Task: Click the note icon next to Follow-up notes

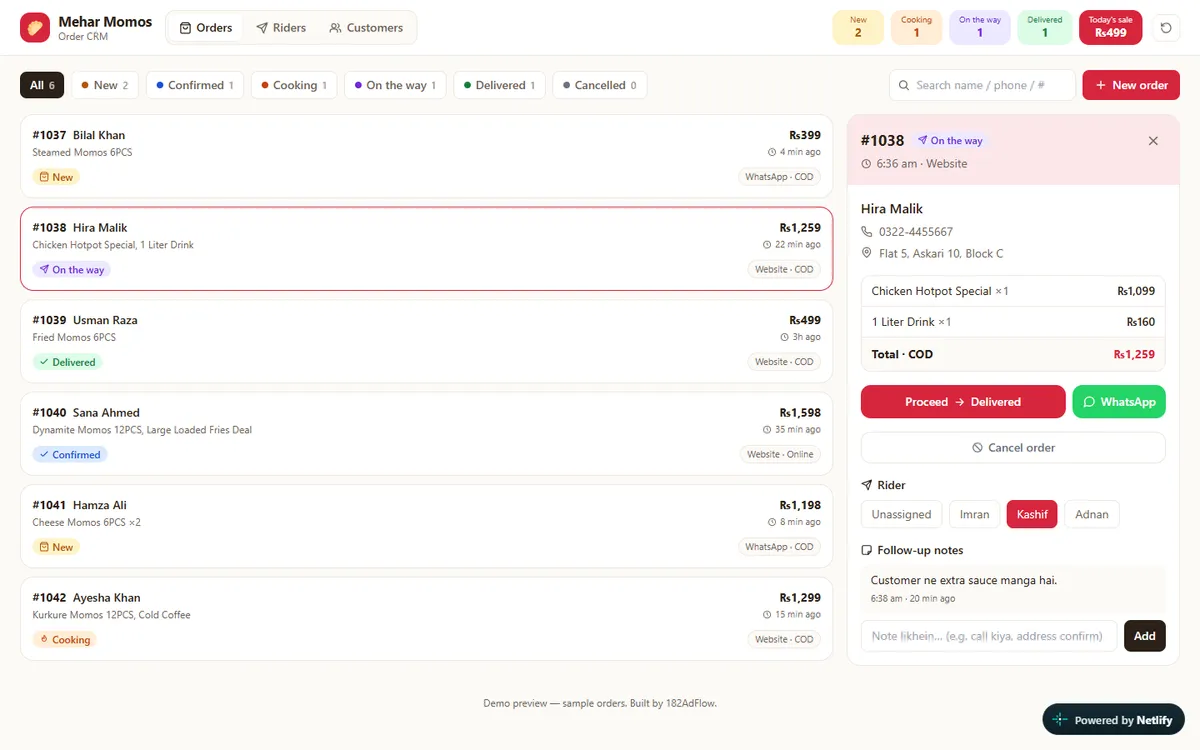Action: (x=867, y=550)
